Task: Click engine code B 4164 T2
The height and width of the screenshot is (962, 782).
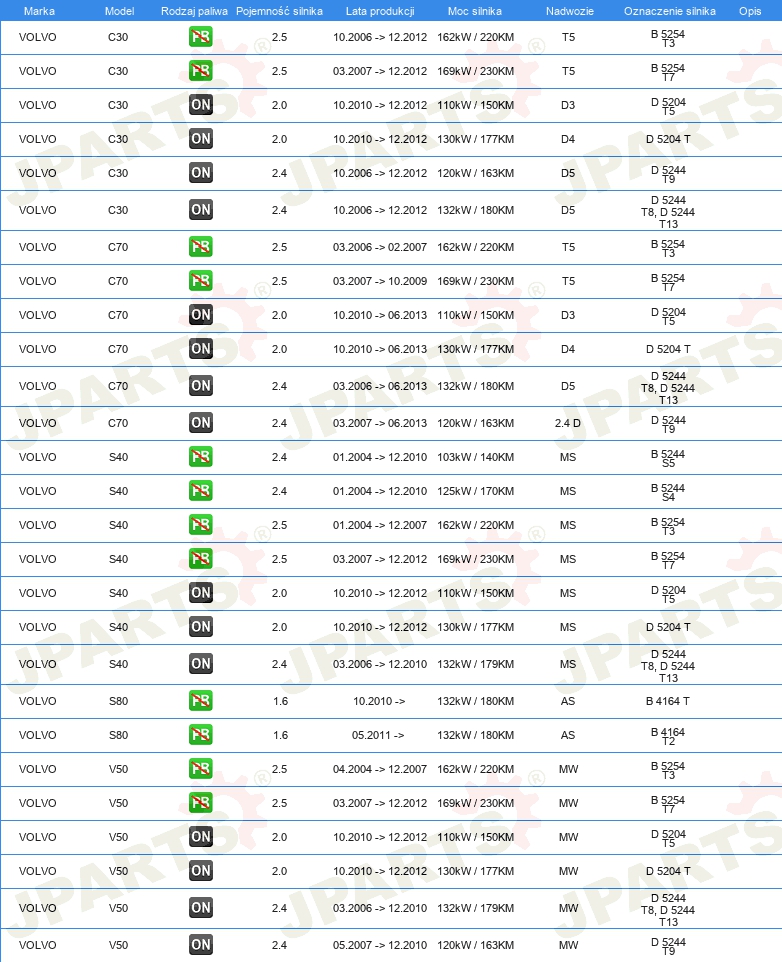Action: pos(668,736)
